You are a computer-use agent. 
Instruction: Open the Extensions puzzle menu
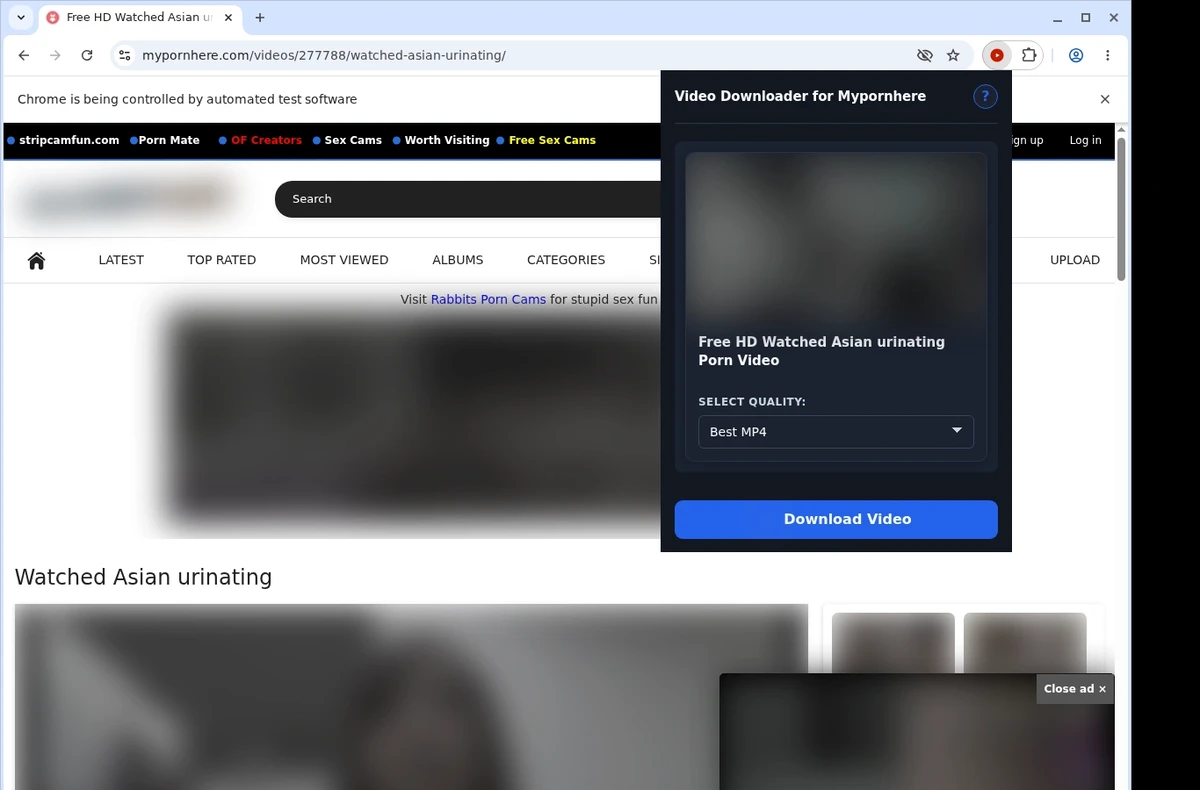(x=1028, y=55)
